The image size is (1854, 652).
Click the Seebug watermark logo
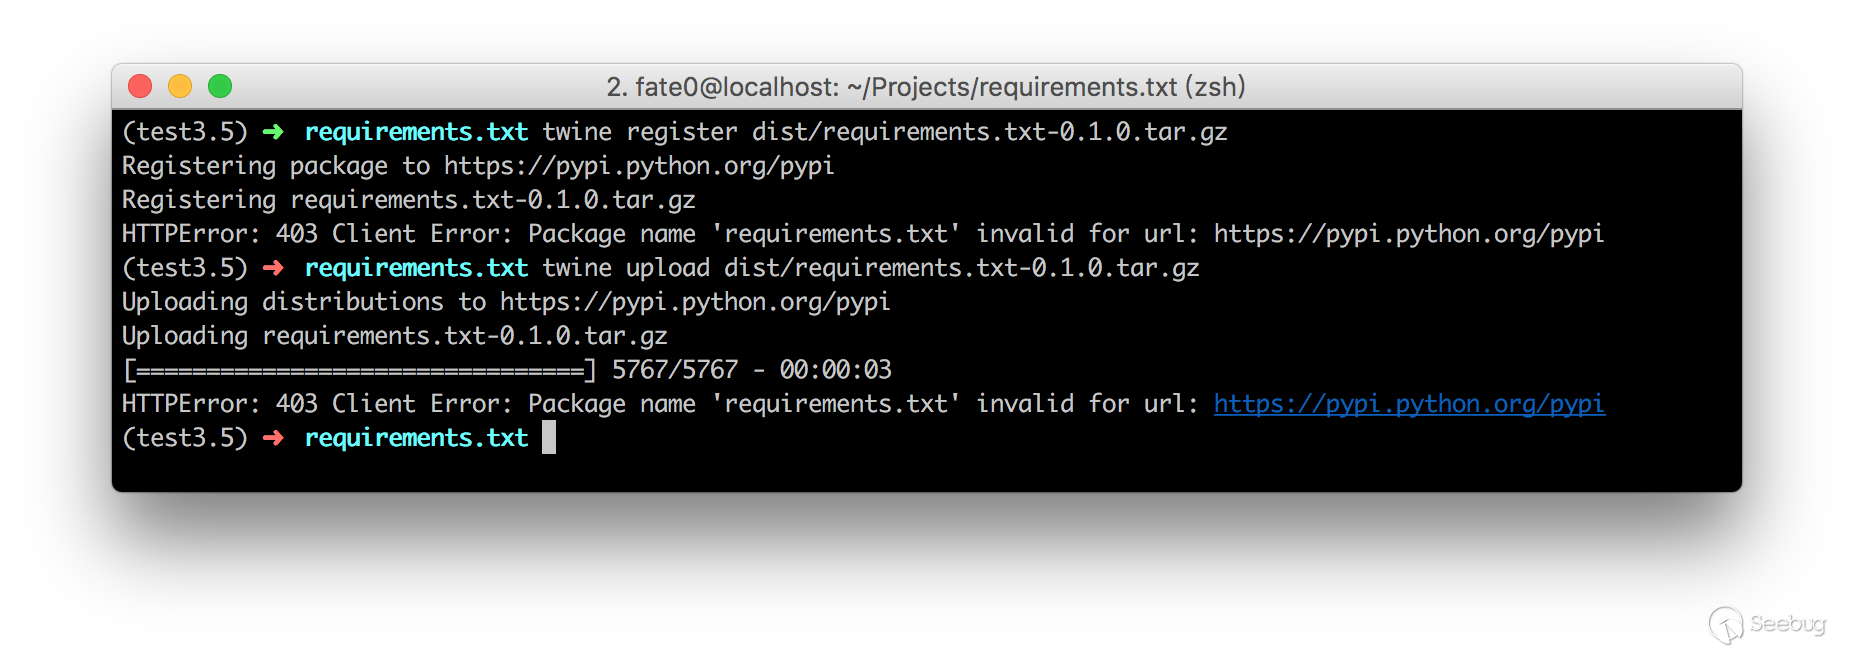coord(1767,624)
